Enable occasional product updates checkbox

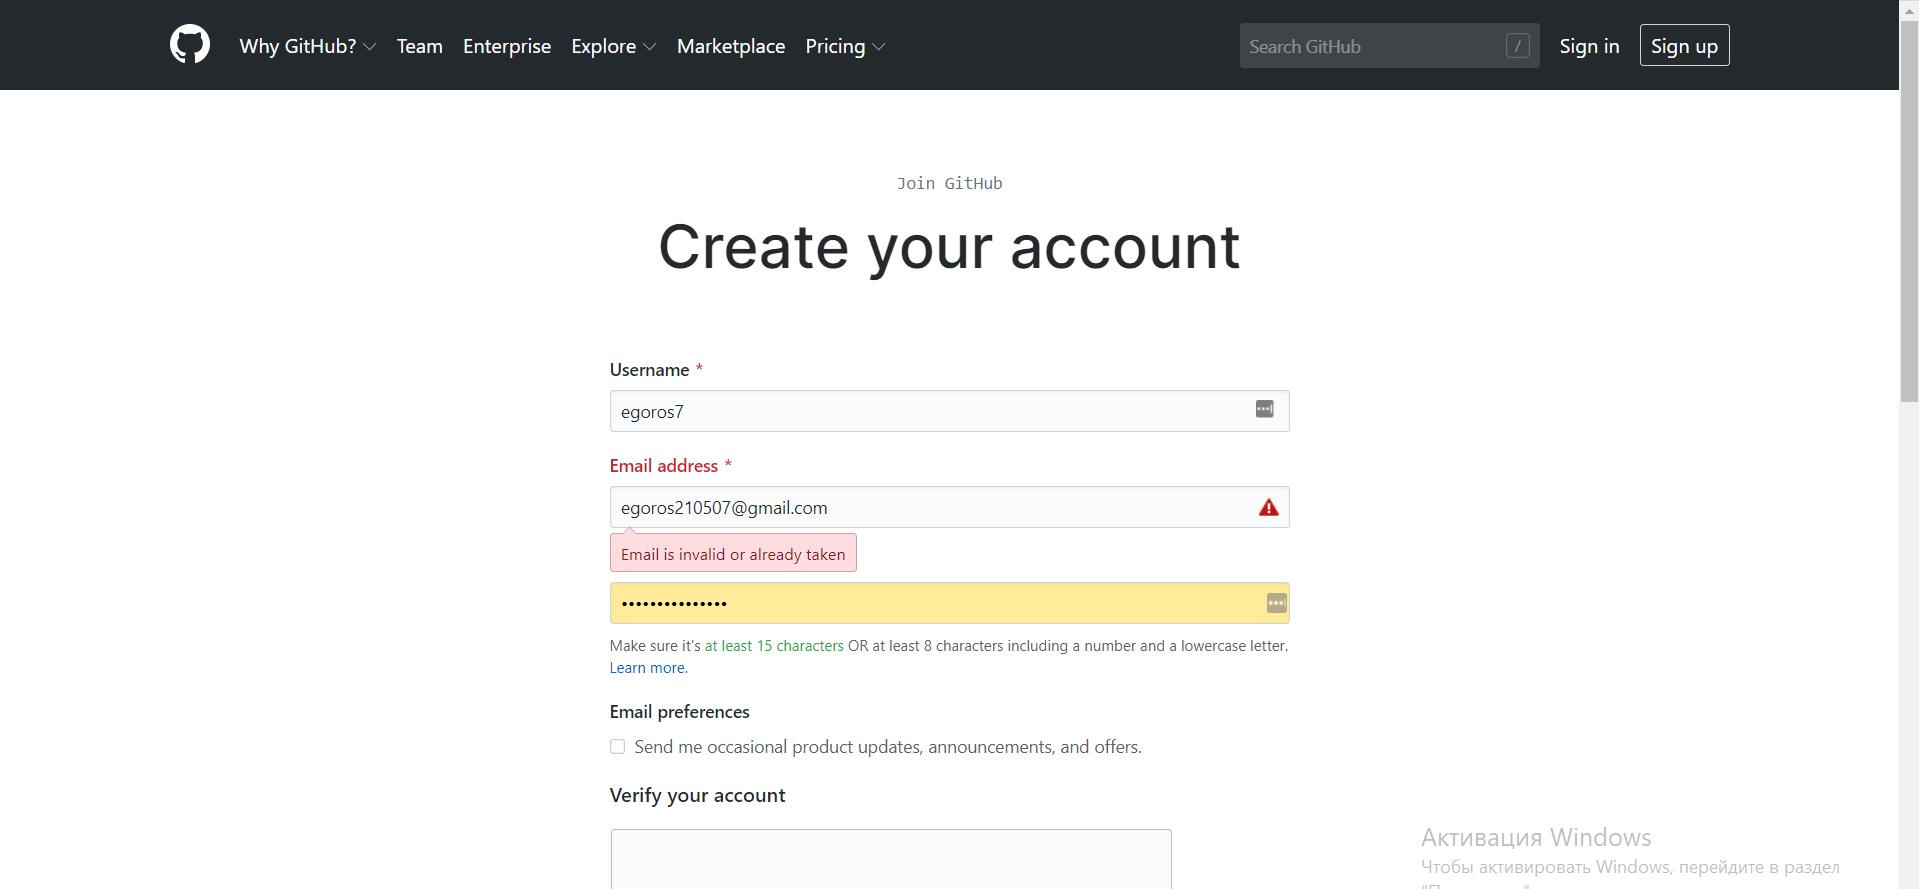[x=617, y=747]
